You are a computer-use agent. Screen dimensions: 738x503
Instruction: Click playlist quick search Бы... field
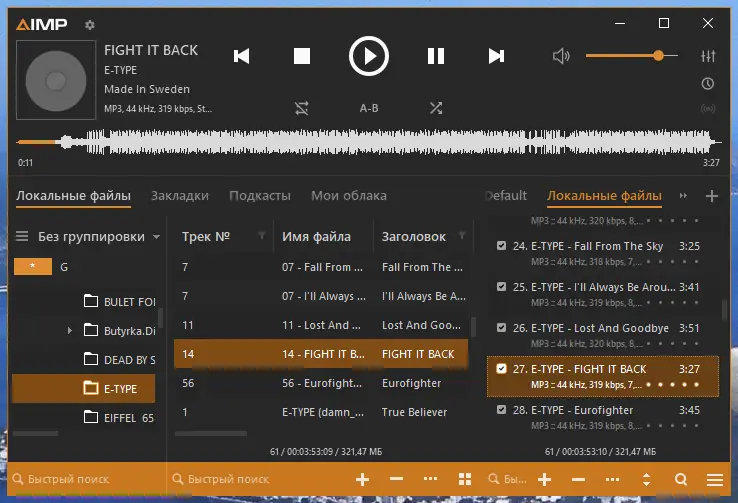coord(507,479)
